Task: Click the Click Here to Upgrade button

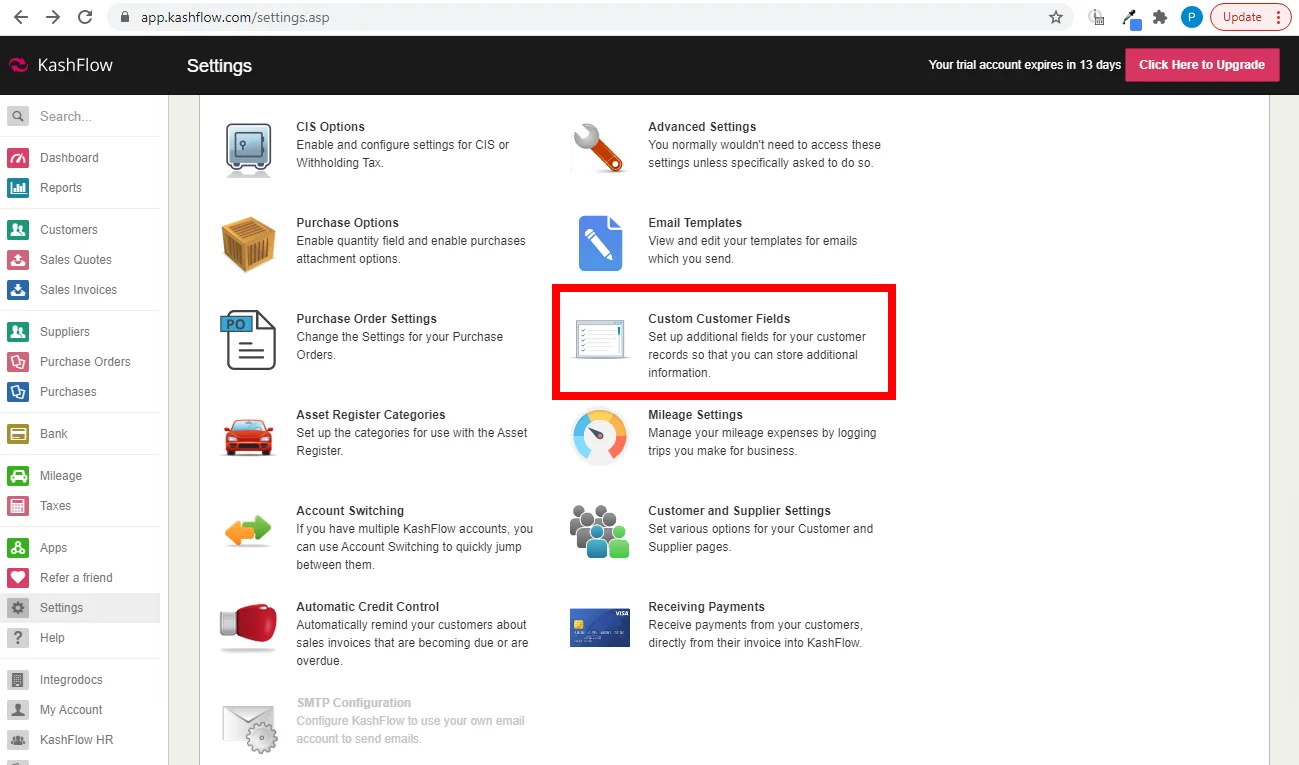Action: [x=1202, y=65]
